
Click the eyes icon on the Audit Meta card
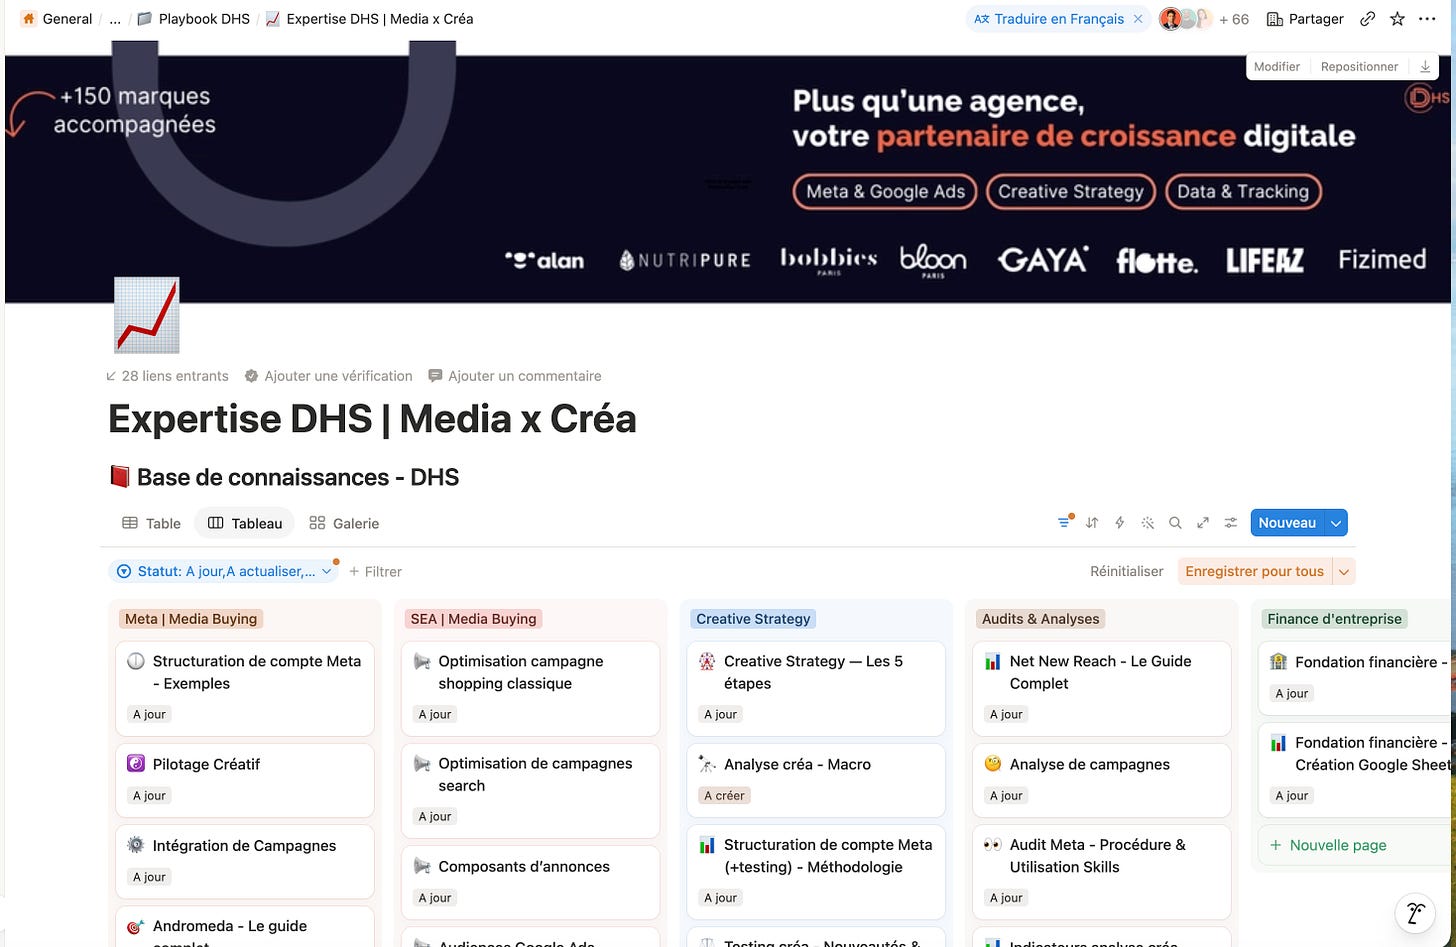point(993,845)
